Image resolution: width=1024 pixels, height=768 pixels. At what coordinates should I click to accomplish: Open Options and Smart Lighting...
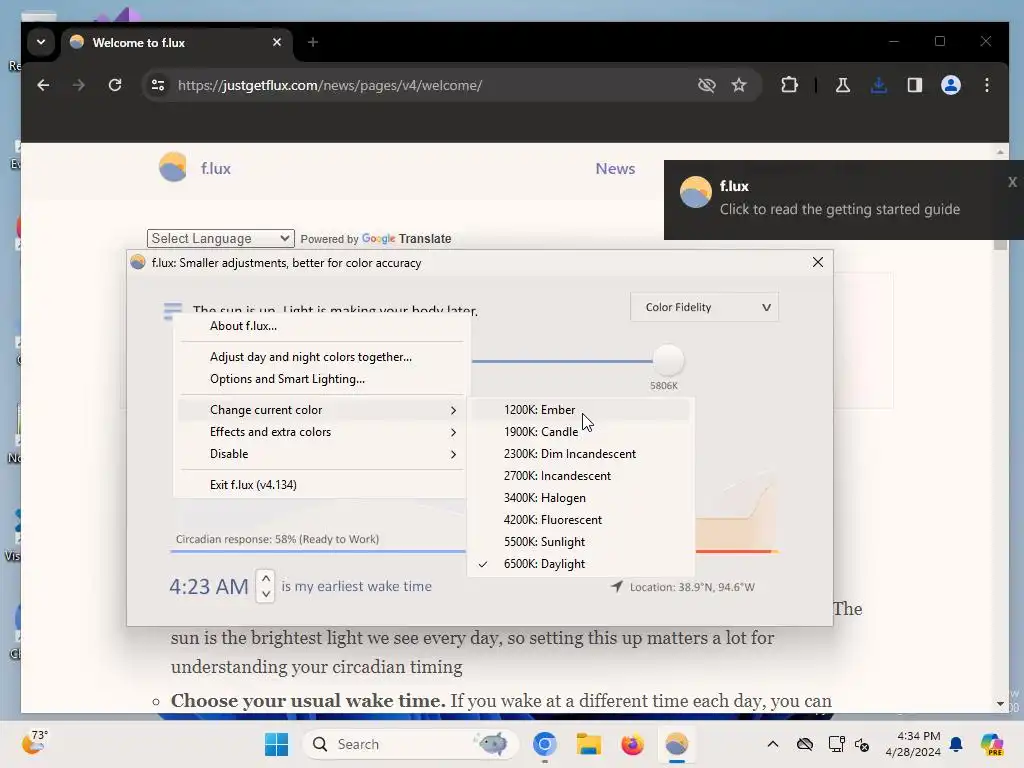pos(321,379)
